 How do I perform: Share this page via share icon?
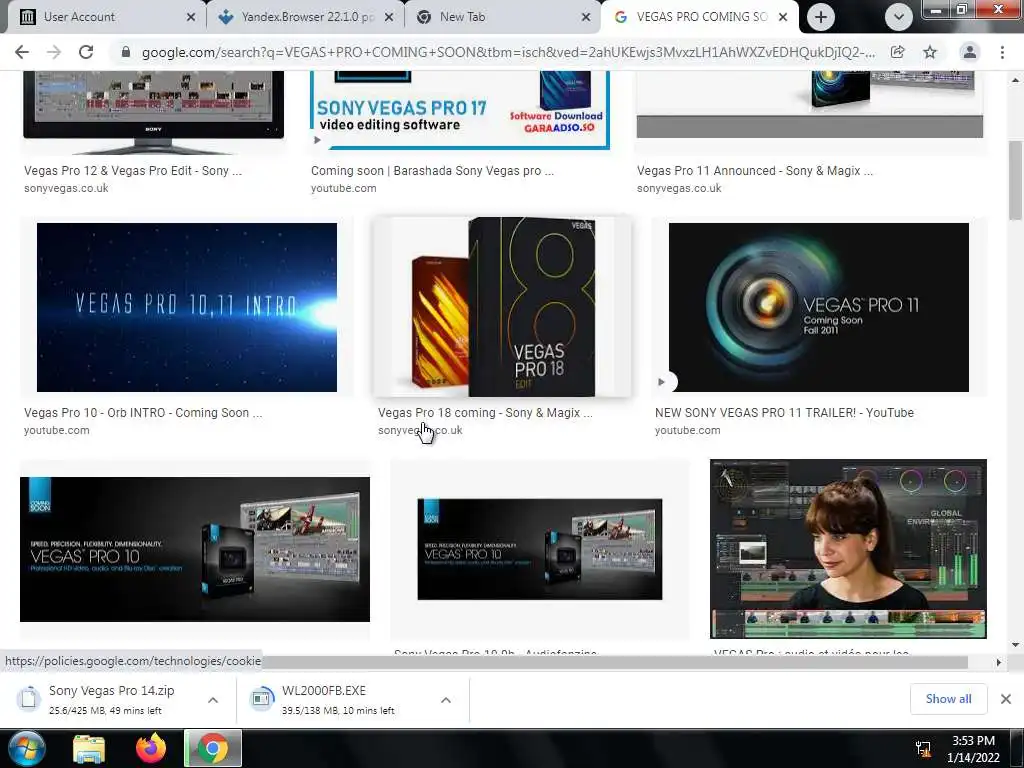coord(897,52)
